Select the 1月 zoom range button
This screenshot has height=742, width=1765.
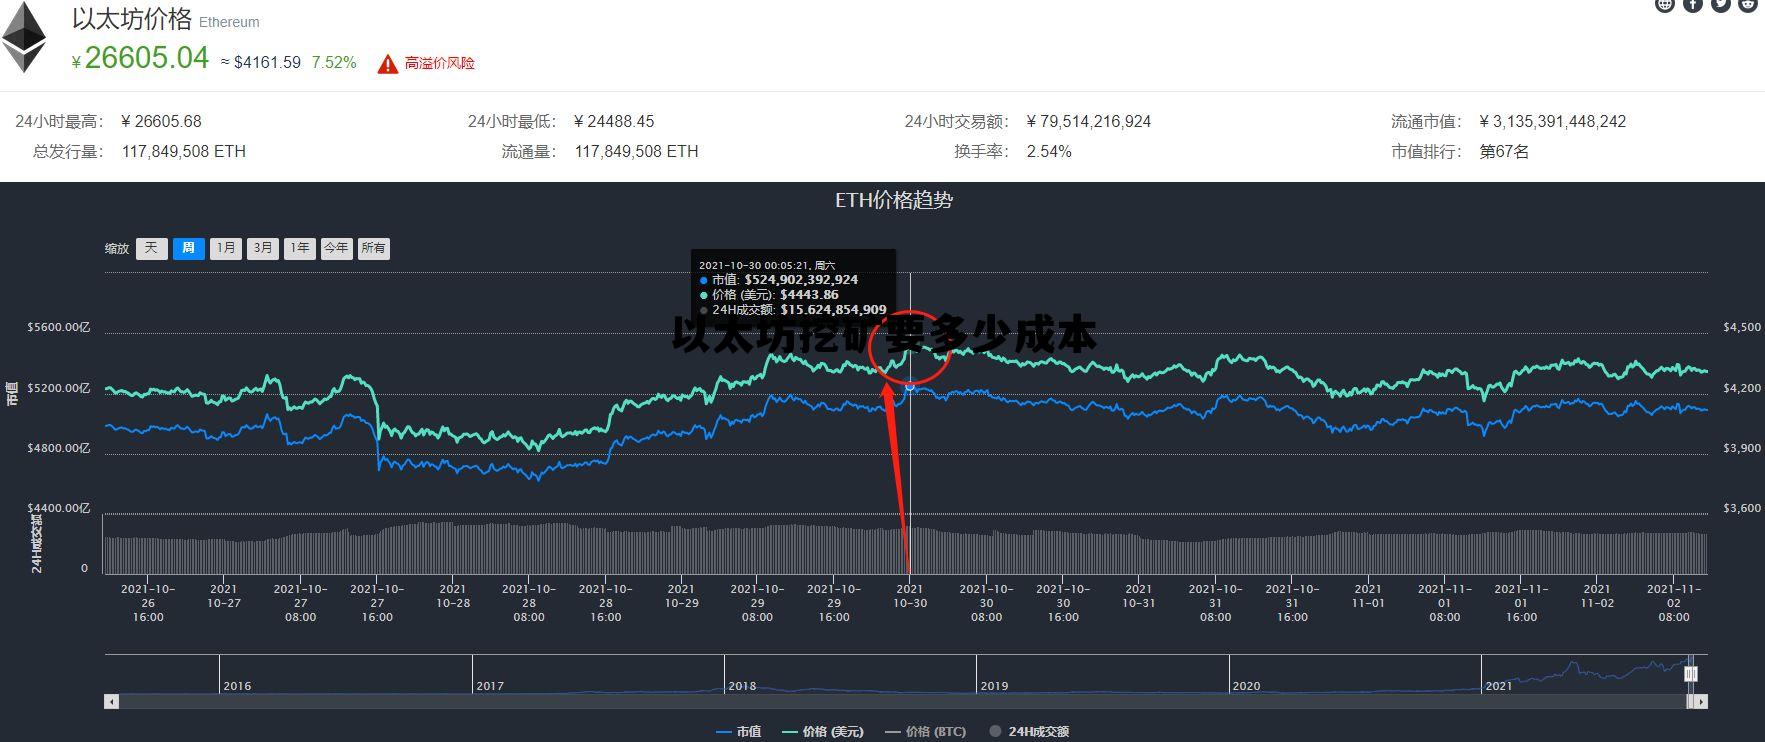(x=226, y=248)
